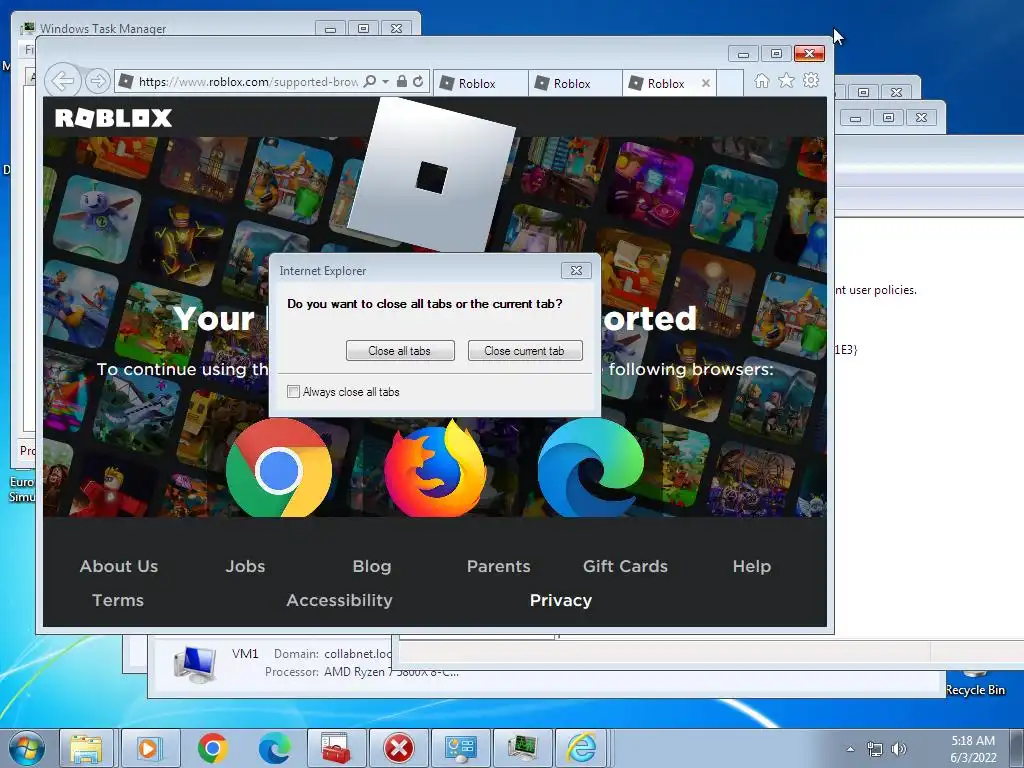Image resolution: width=1024 pixels, height=768 pixels.
Task: Open the Terms footer link
Action: tap(118, 600)
